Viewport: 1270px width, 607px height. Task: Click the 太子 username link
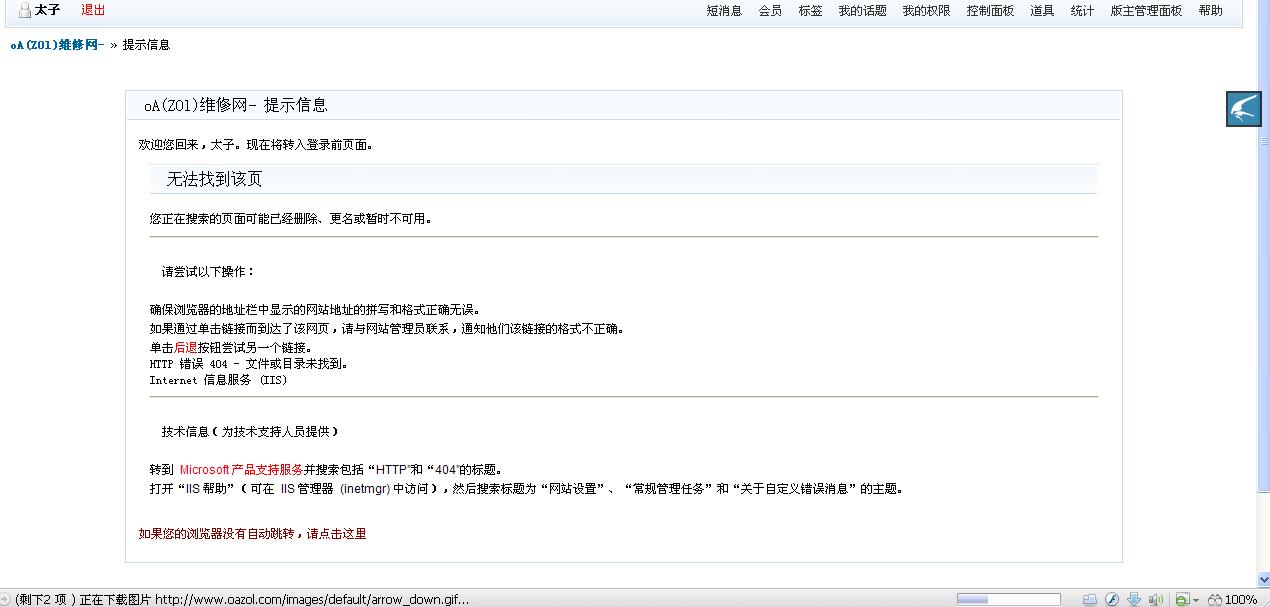[x=47, y=10]
